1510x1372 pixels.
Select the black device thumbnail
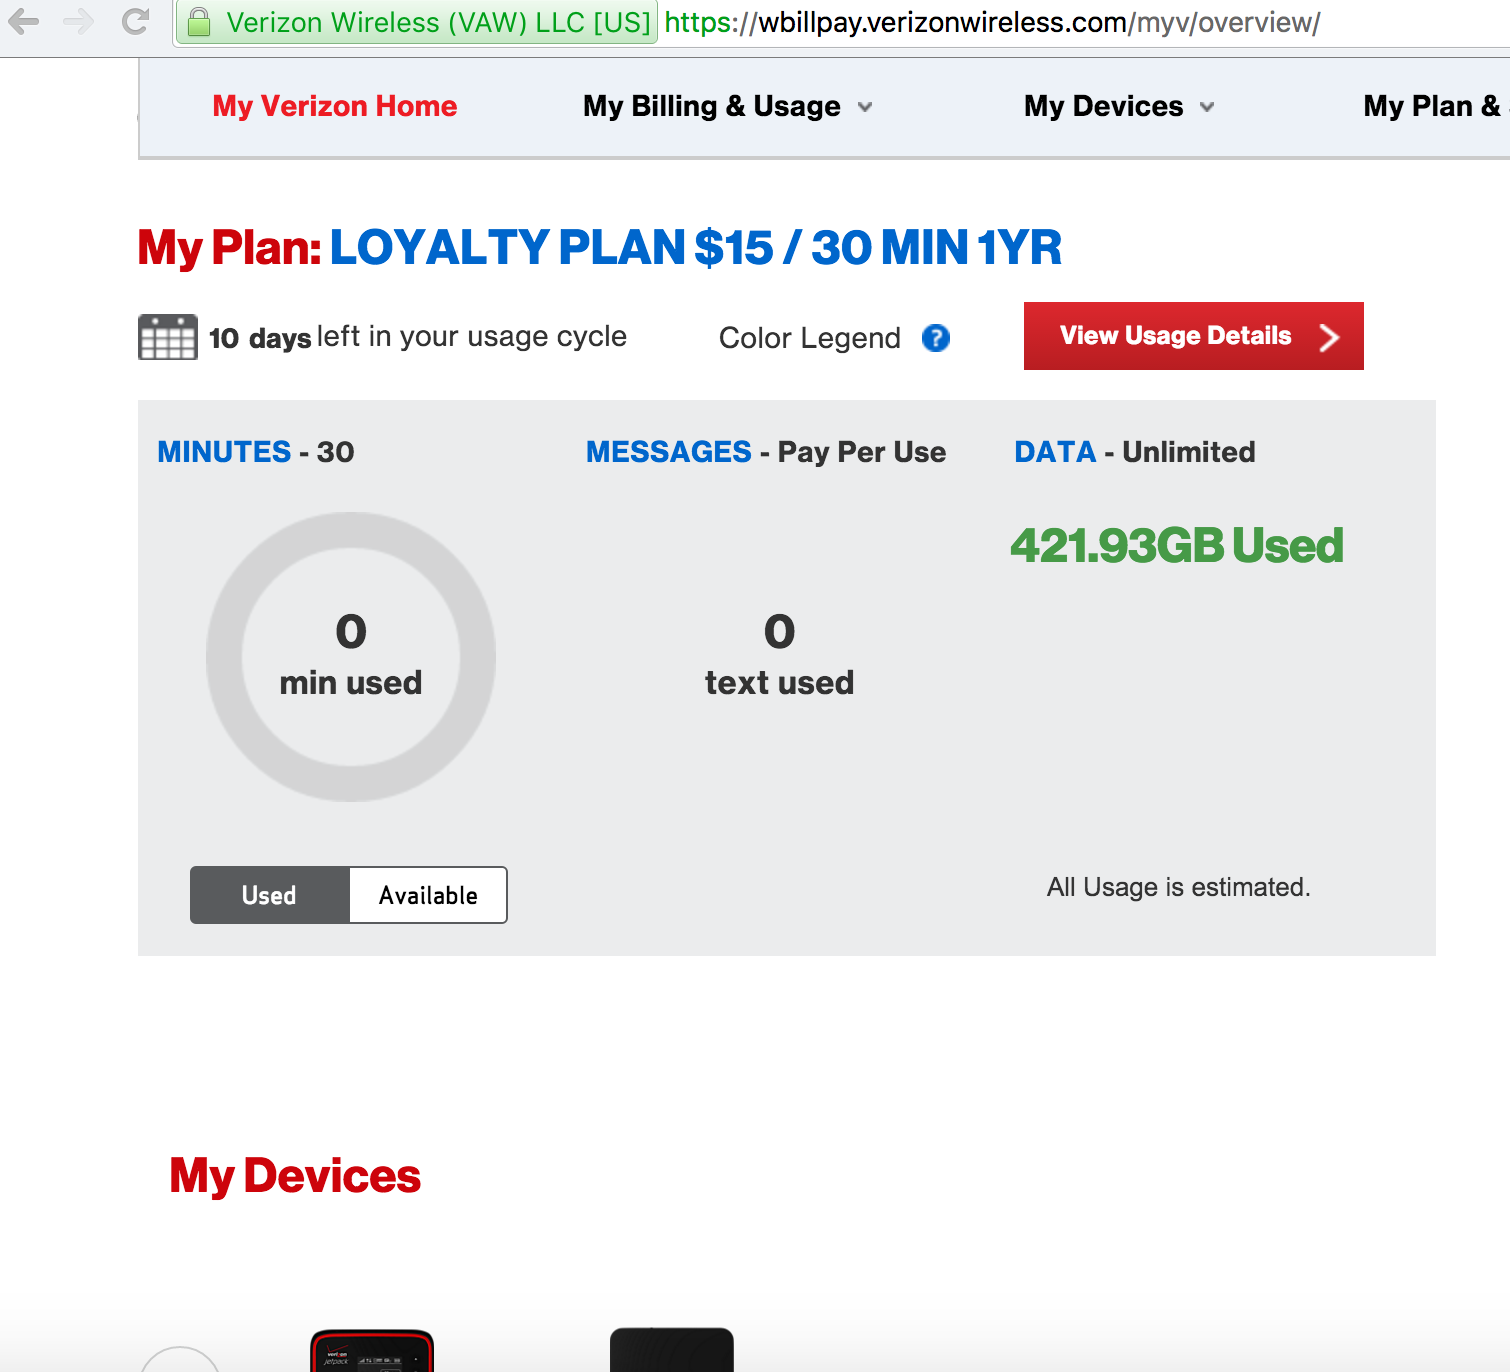click(x=672, y=1350)
